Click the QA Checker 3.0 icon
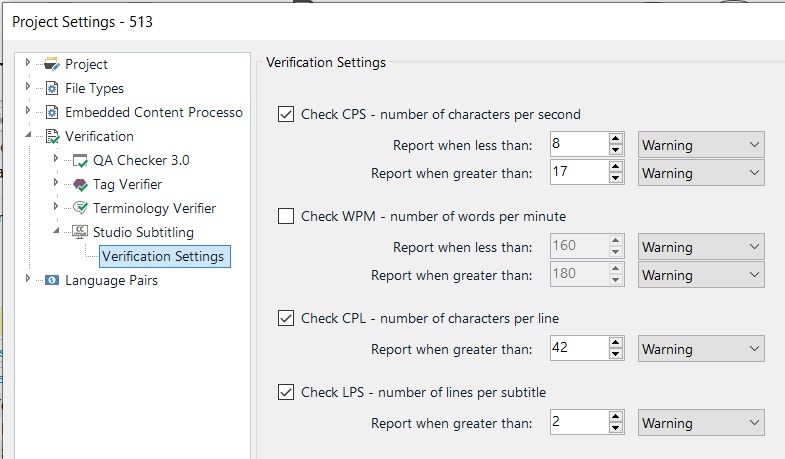 pyautogui.click(x=80, y=161)
